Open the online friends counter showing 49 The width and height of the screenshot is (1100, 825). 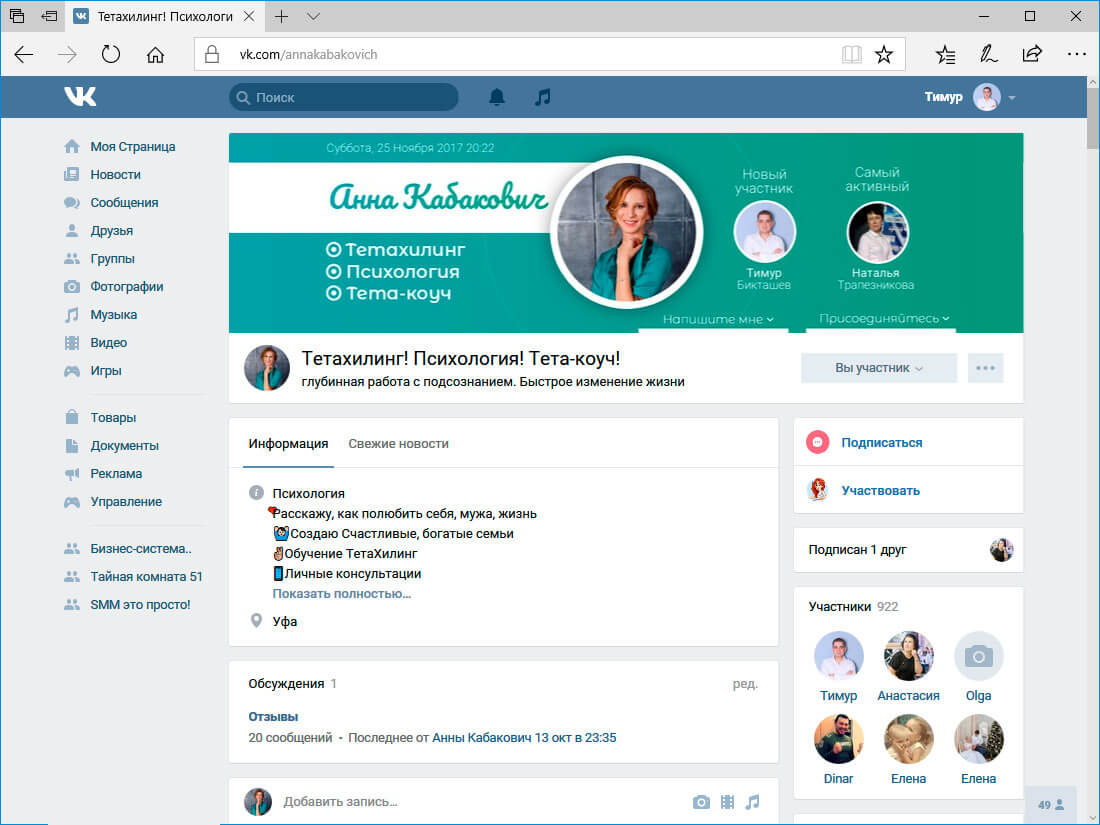tap(1050, 805)
